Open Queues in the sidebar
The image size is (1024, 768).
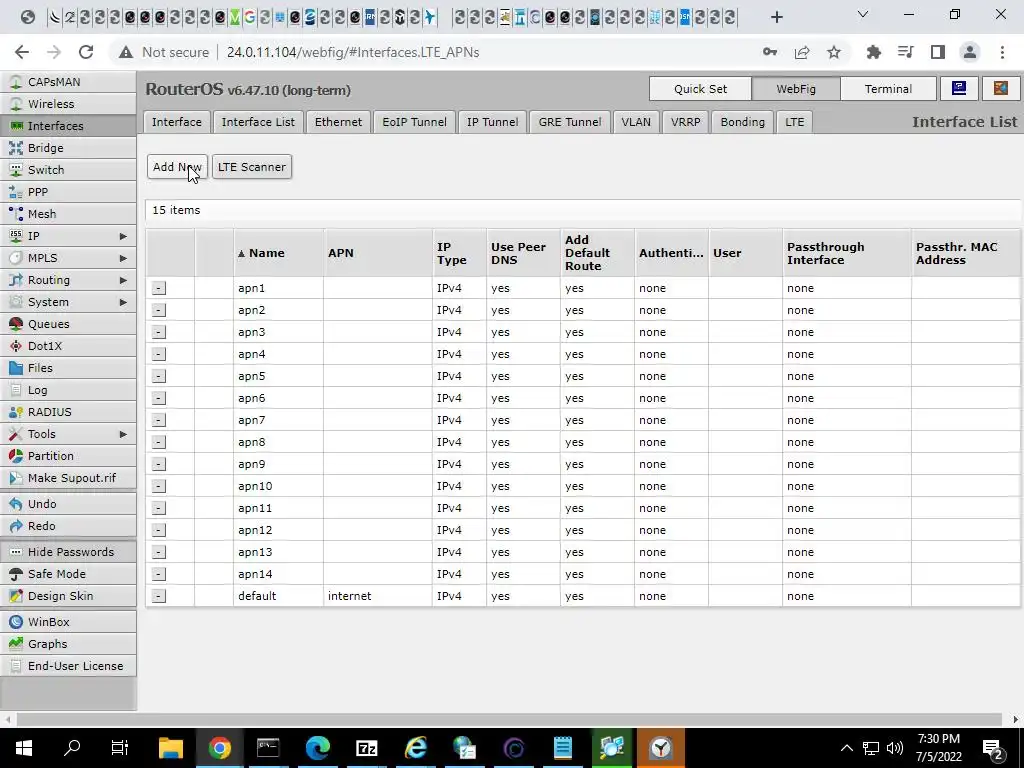click(68, 324)
